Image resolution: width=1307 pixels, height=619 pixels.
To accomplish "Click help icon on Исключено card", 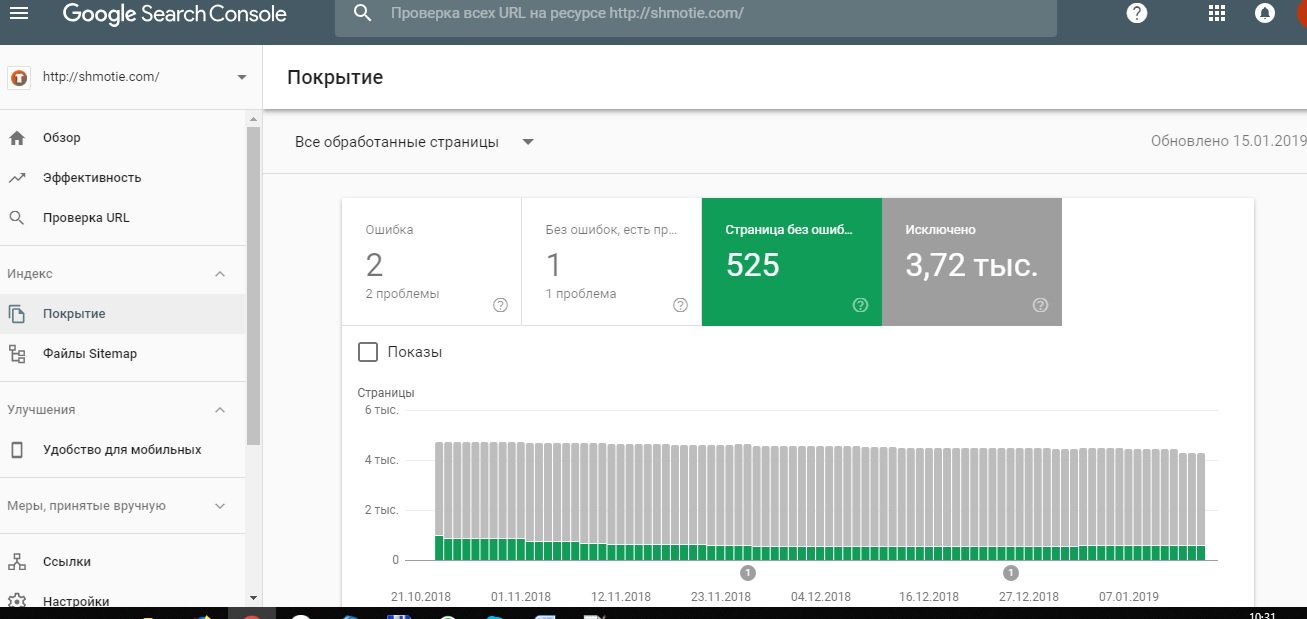I will (1040, 305).
